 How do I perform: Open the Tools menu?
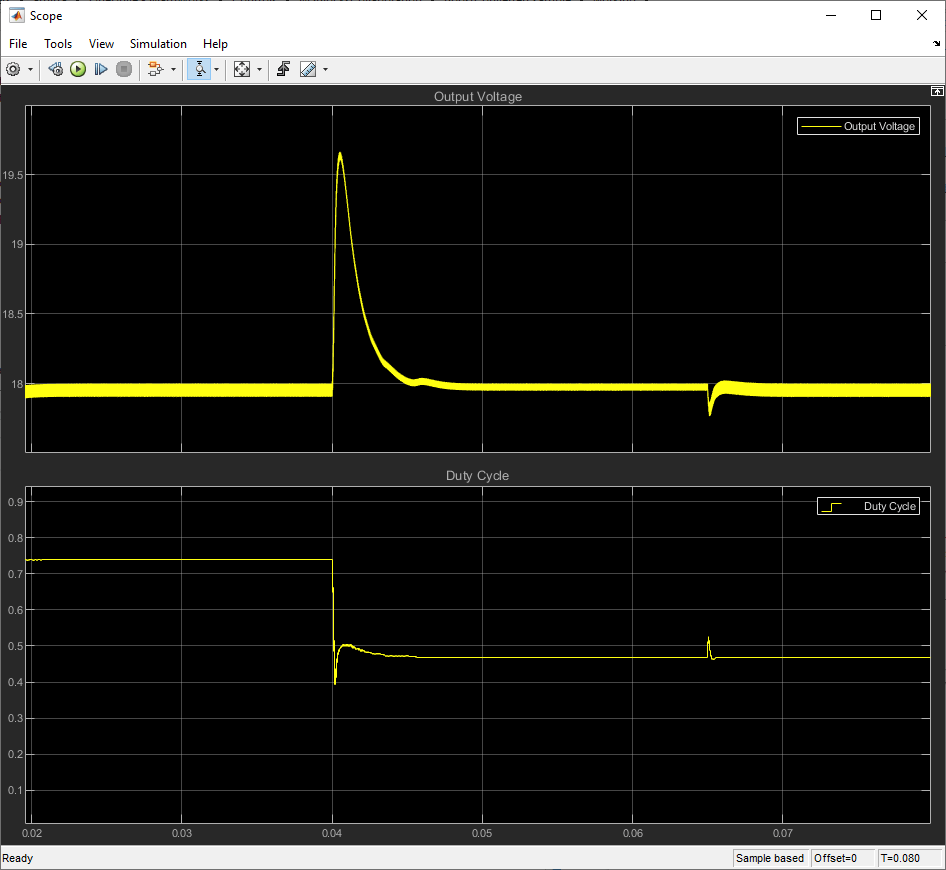click(57, 44)
